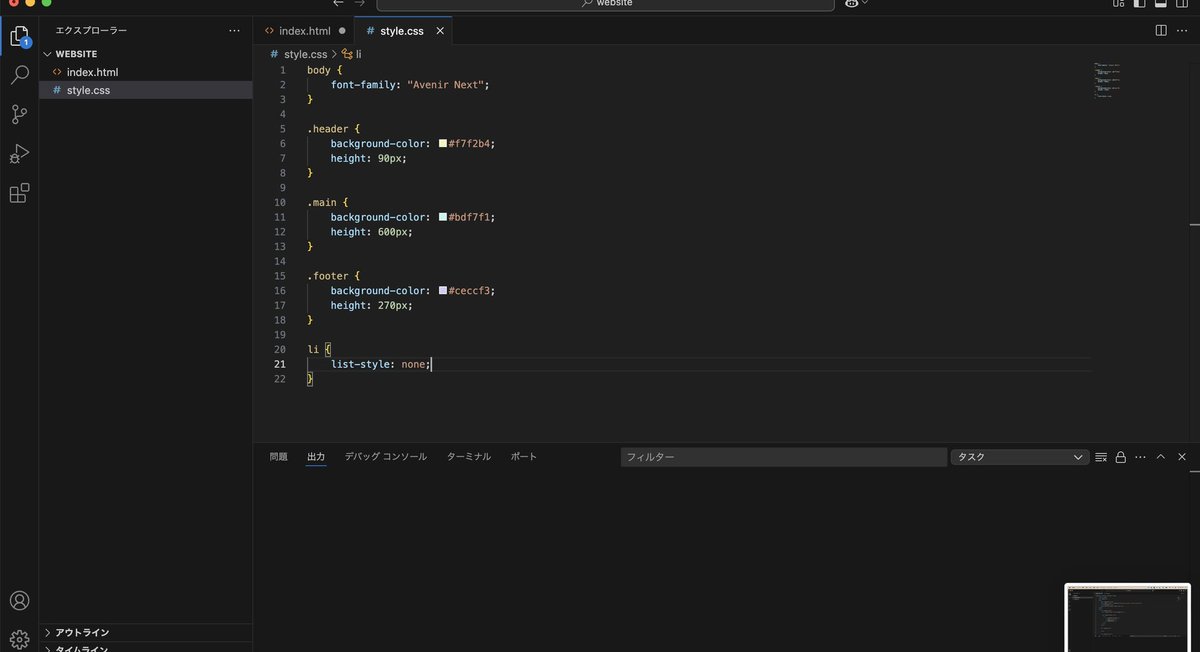Image resolution: width=1200 pixels, height=652 pixels.
Task: Split the editor to the right
Action: pyautogui.click(x=1161, y=31)
